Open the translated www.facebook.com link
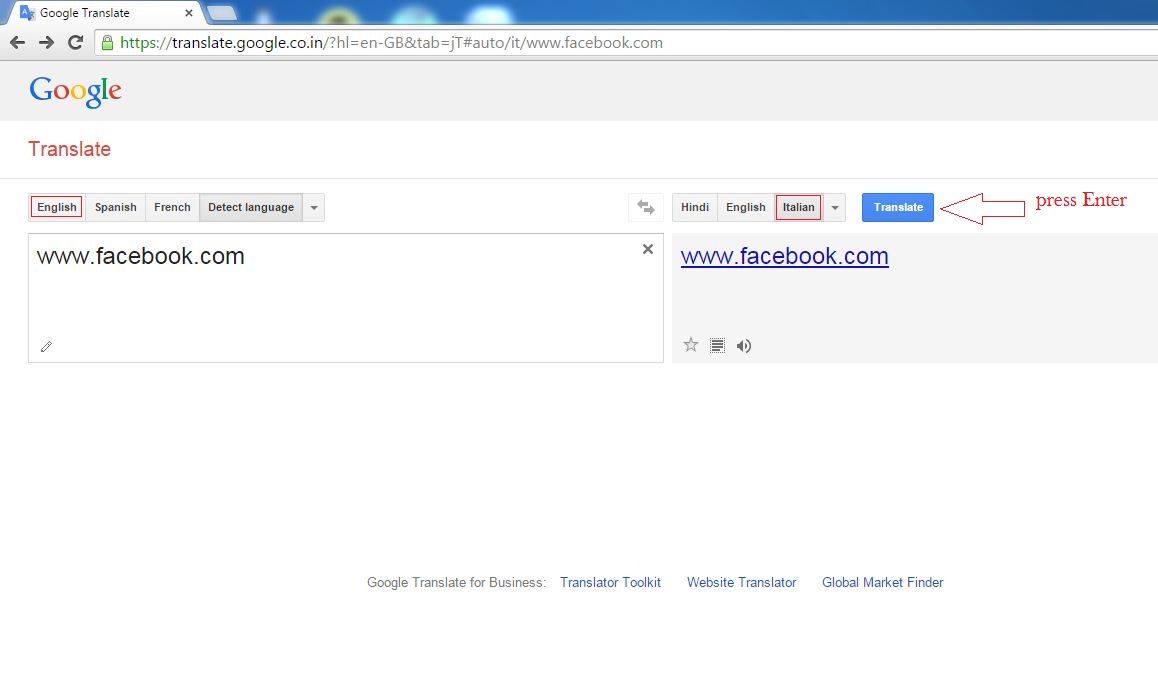 click(x=784, y=256)
